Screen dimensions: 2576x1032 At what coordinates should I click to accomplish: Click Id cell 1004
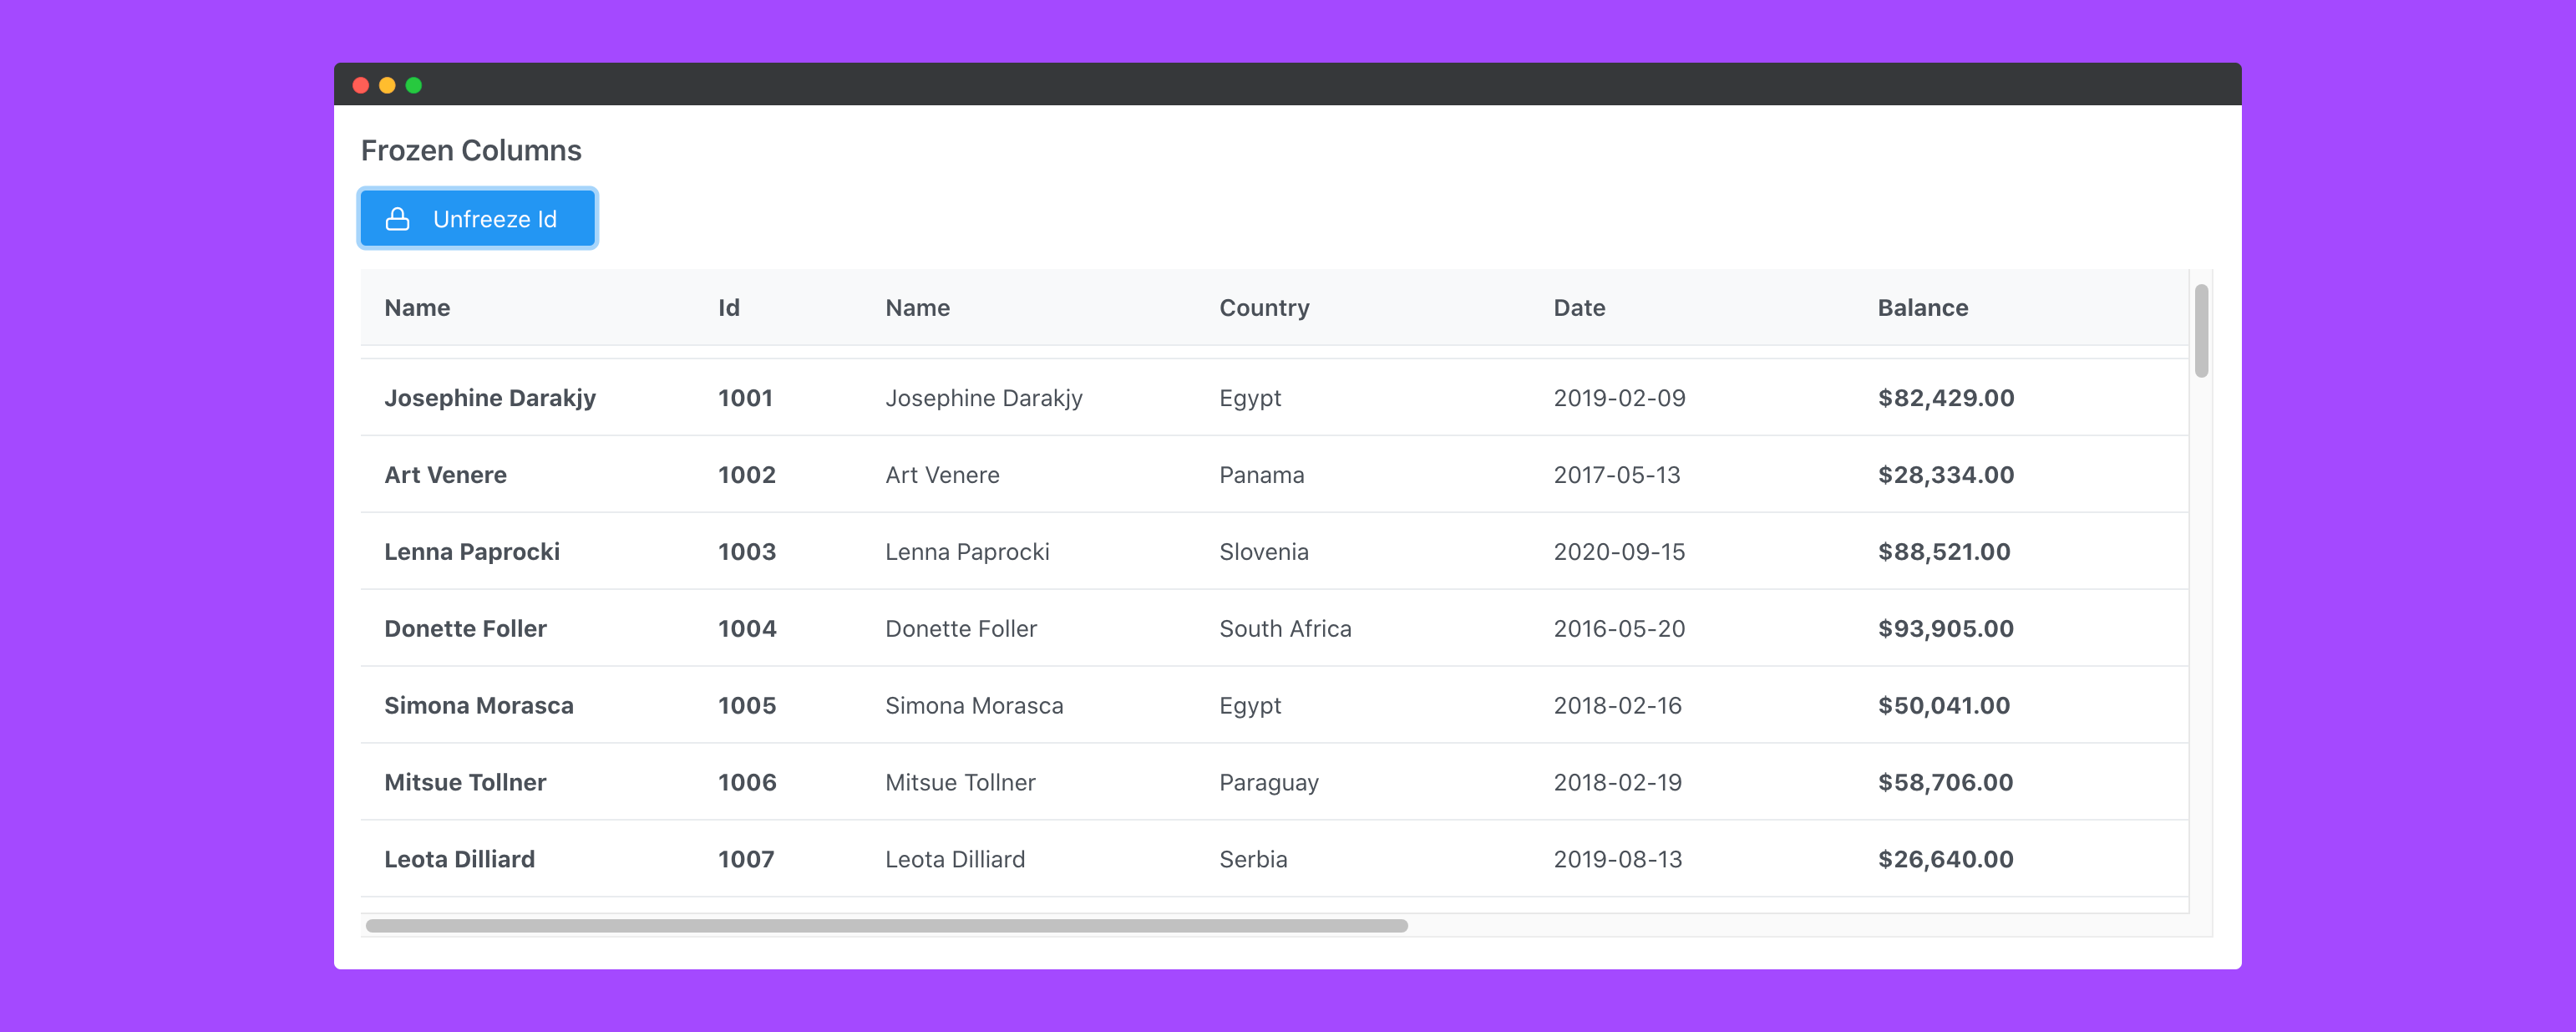pos(746,629)
